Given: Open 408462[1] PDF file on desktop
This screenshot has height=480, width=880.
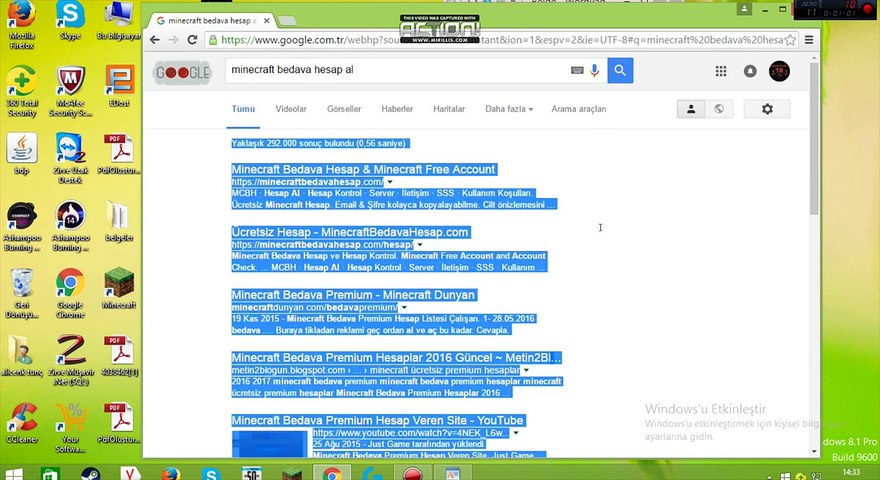Looking at the screenshot, I should pos(119,356).
